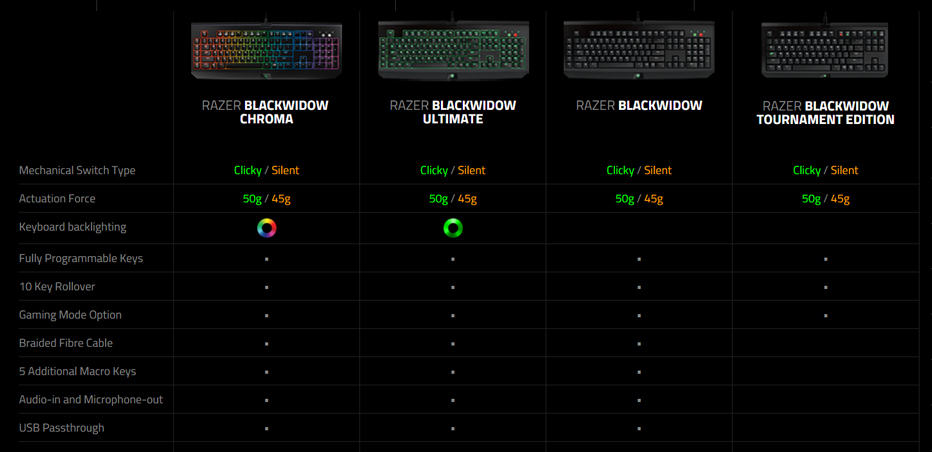This screenshot has height=452, width=932.
Task: Click the Ultimate 5 Additional Macro Keys dot
Action: point(453,372)
